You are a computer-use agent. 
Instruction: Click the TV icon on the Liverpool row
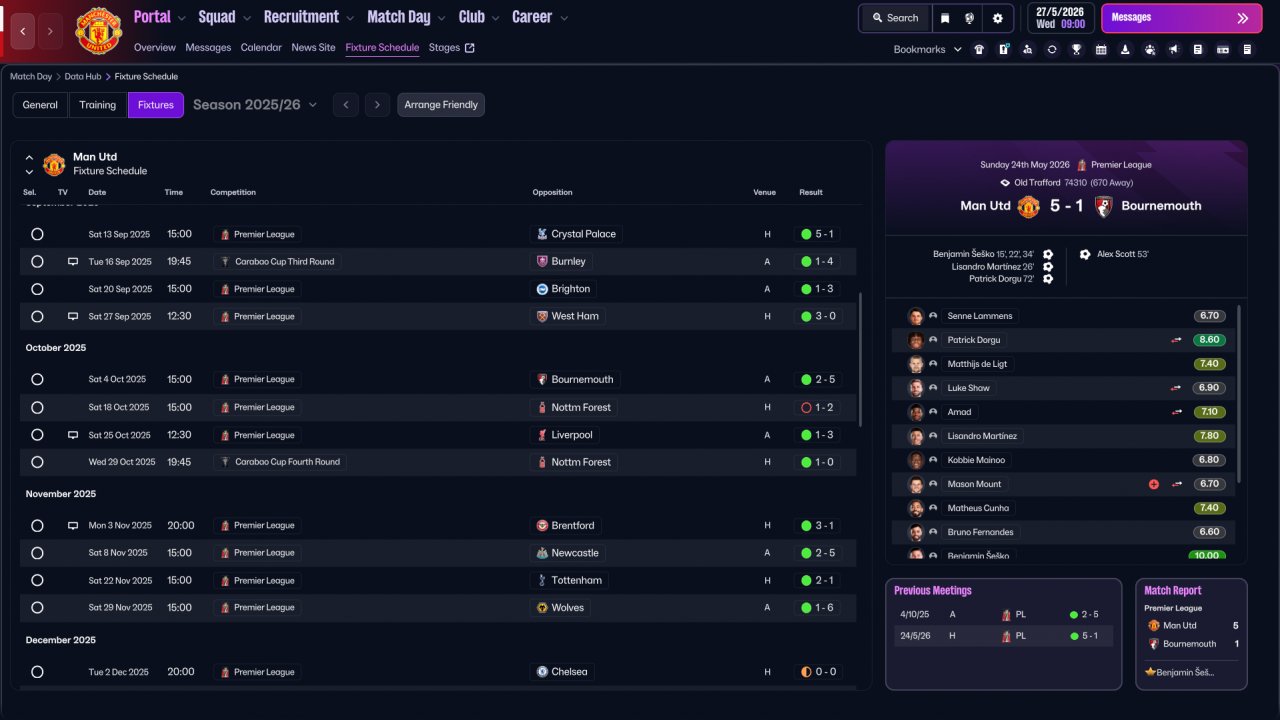(x=72, y=435)
